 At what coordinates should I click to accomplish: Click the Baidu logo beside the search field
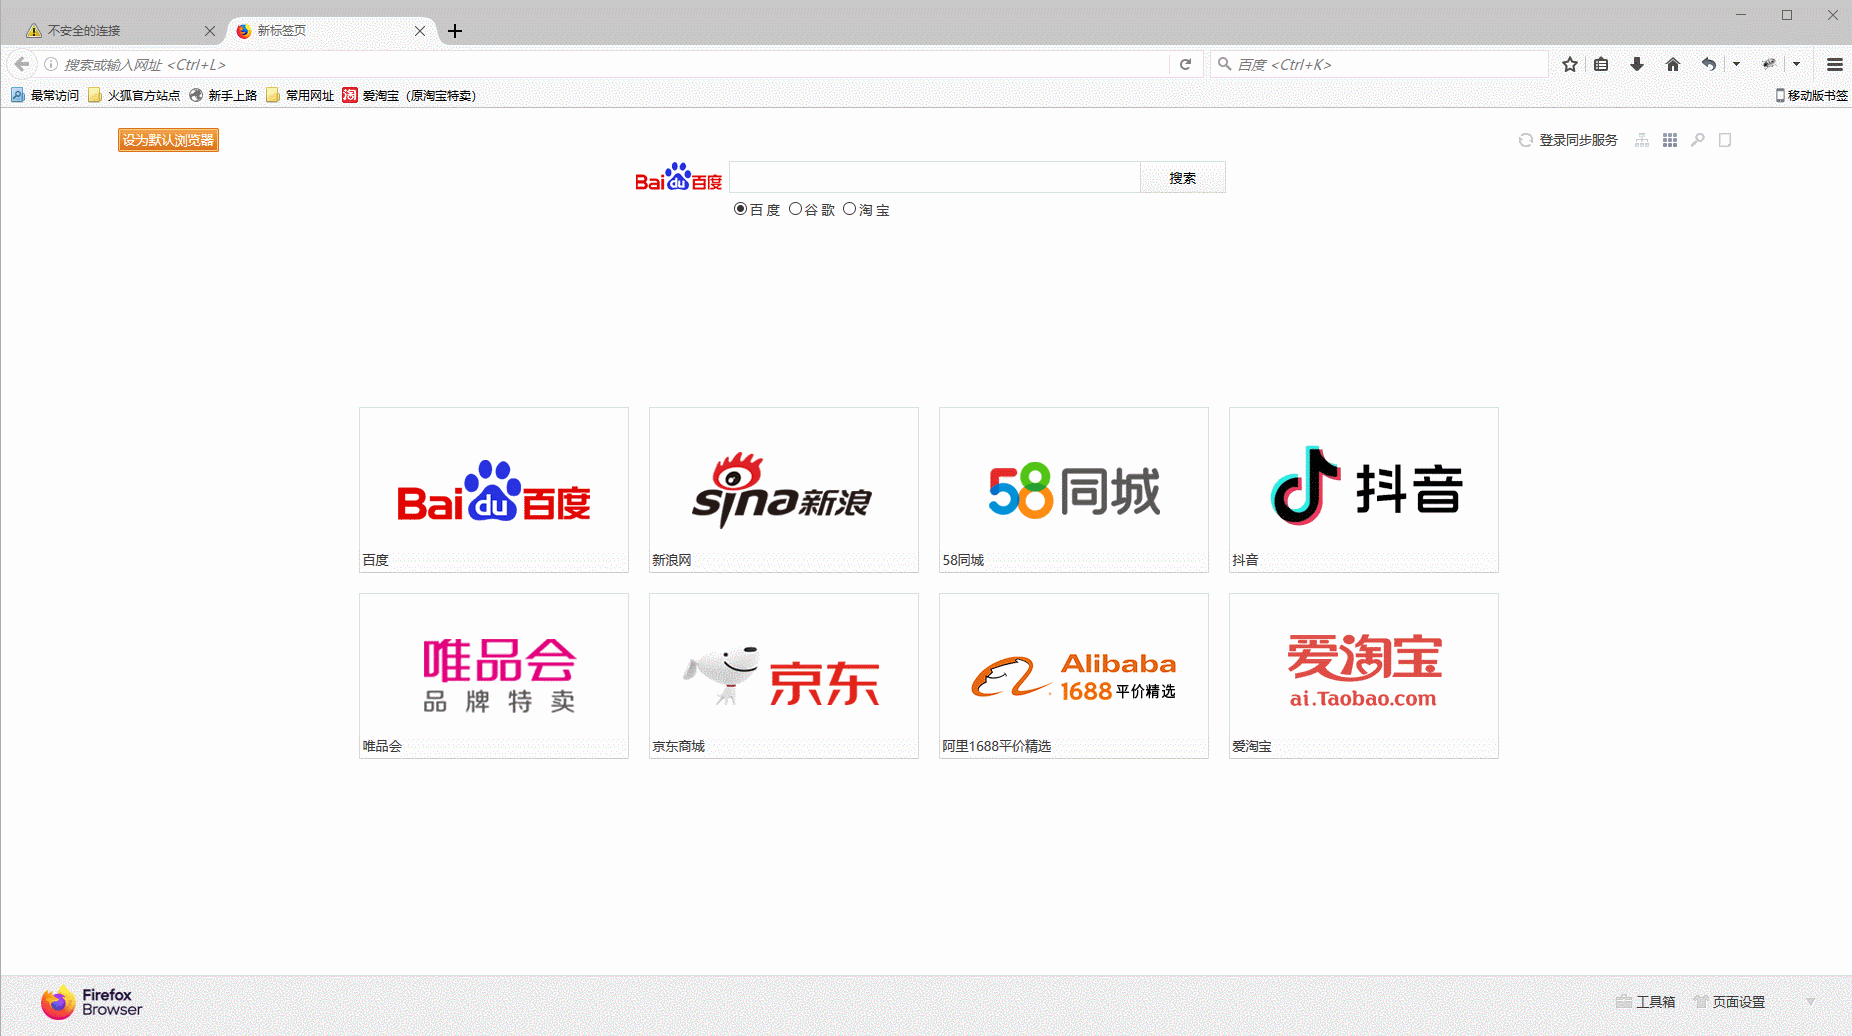pyautogui.click(x=678, y=177)
